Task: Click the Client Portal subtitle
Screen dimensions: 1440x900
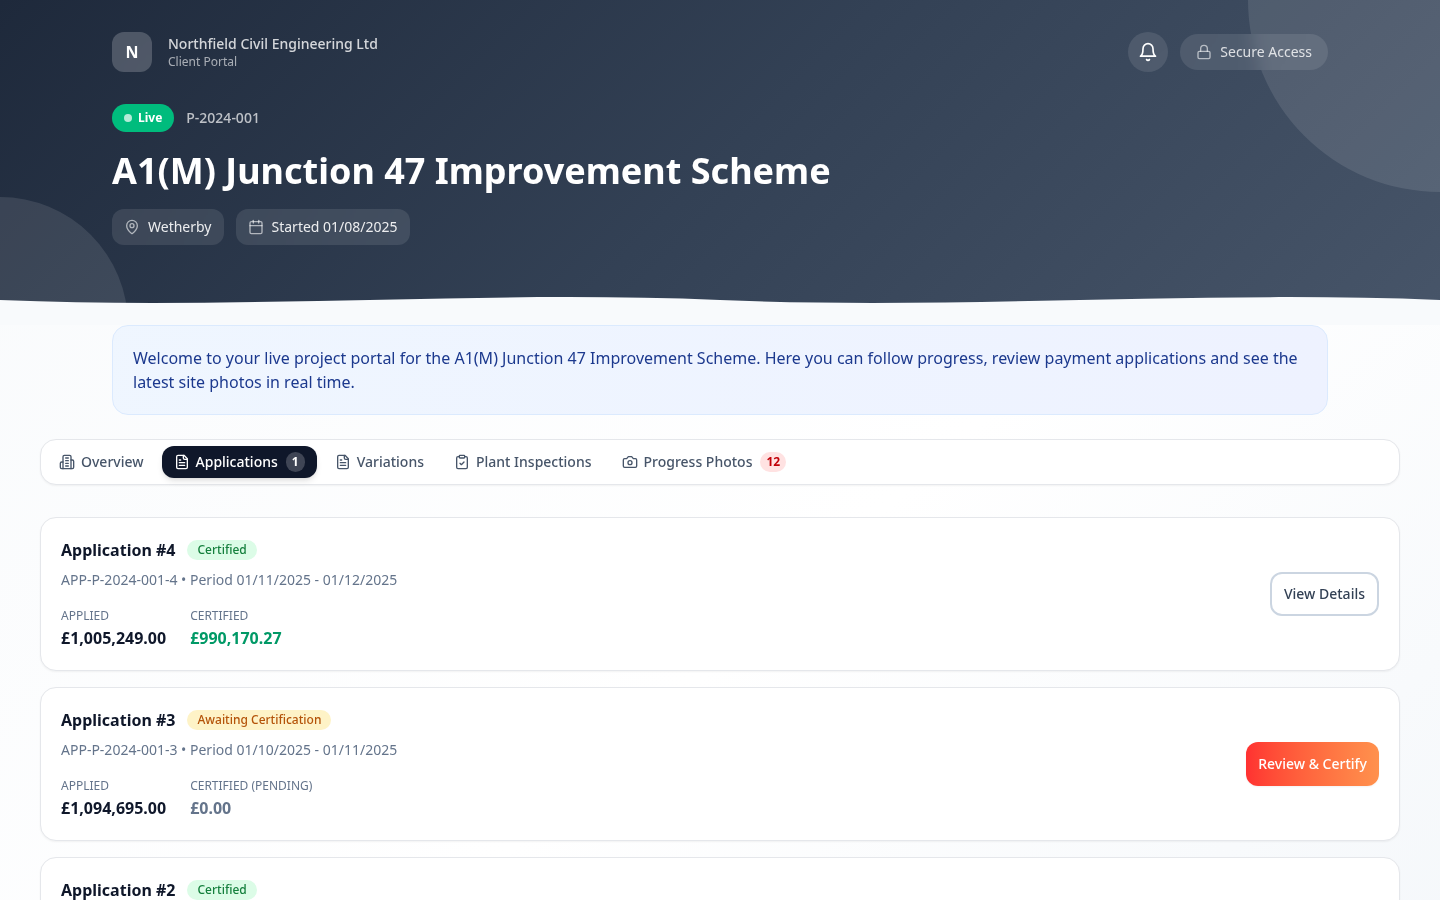Action: [203, 62]
